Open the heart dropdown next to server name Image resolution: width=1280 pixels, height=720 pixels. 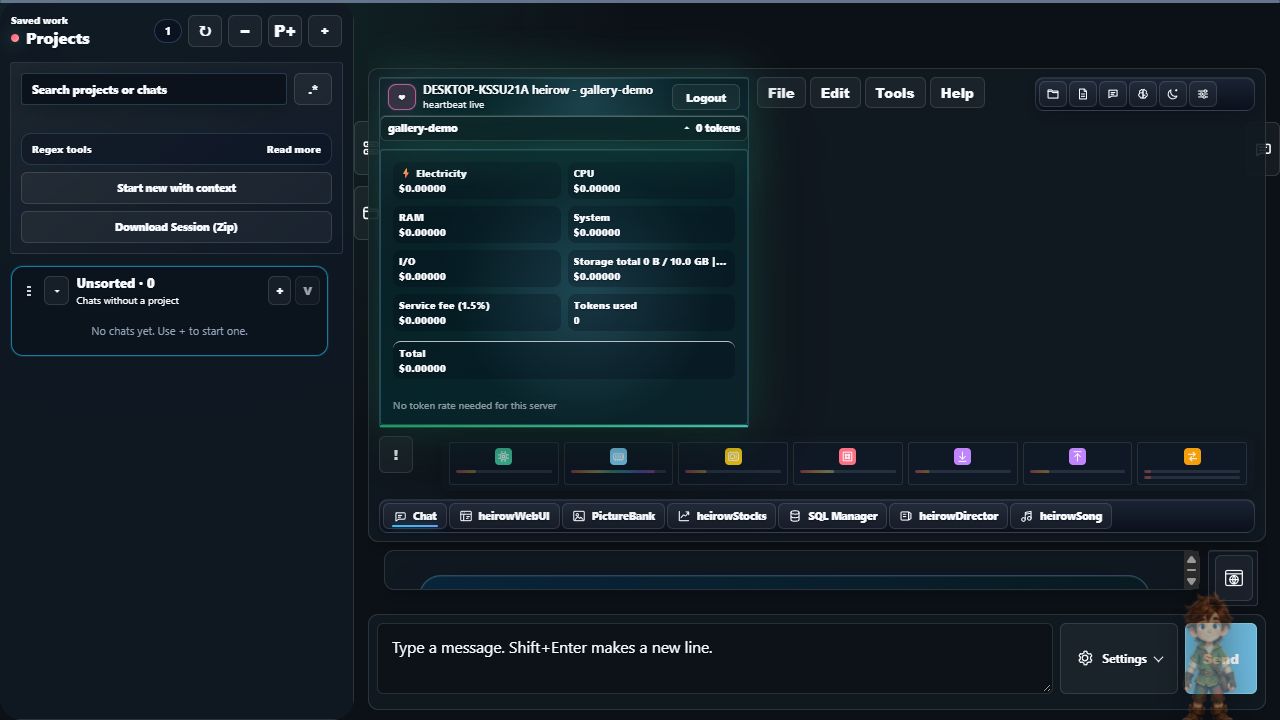pyautogui.click(x=402, y=97)
